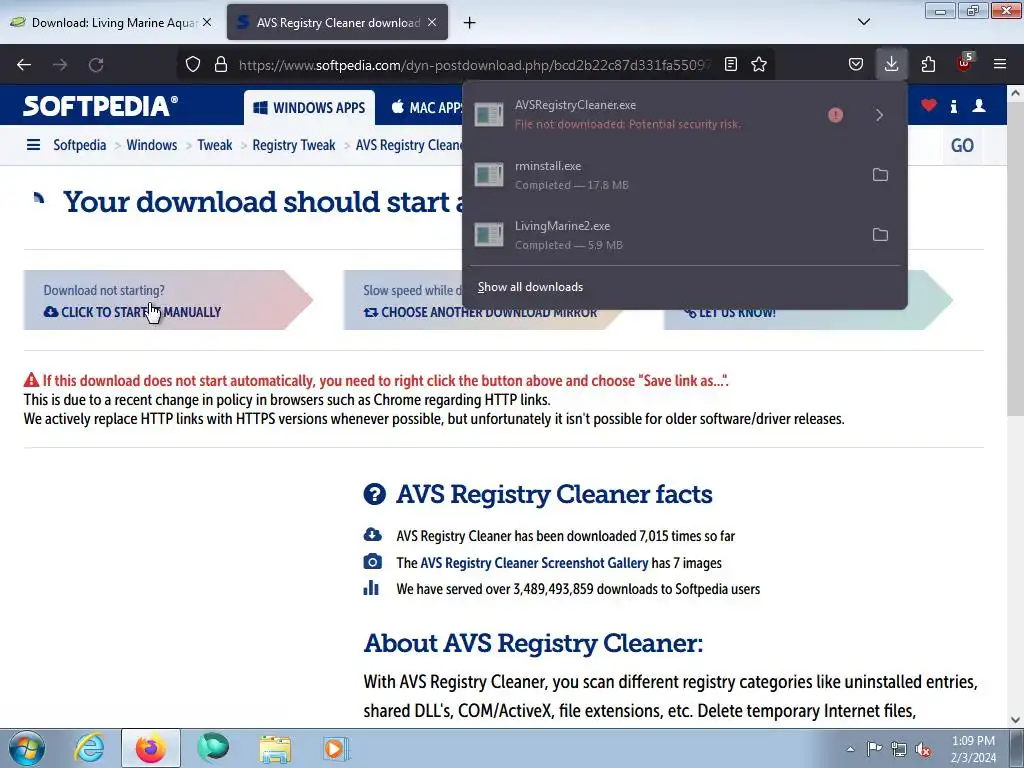The image size is (1024, 768).
Task: Click the Softpedia logo
Action: point(100,106)
